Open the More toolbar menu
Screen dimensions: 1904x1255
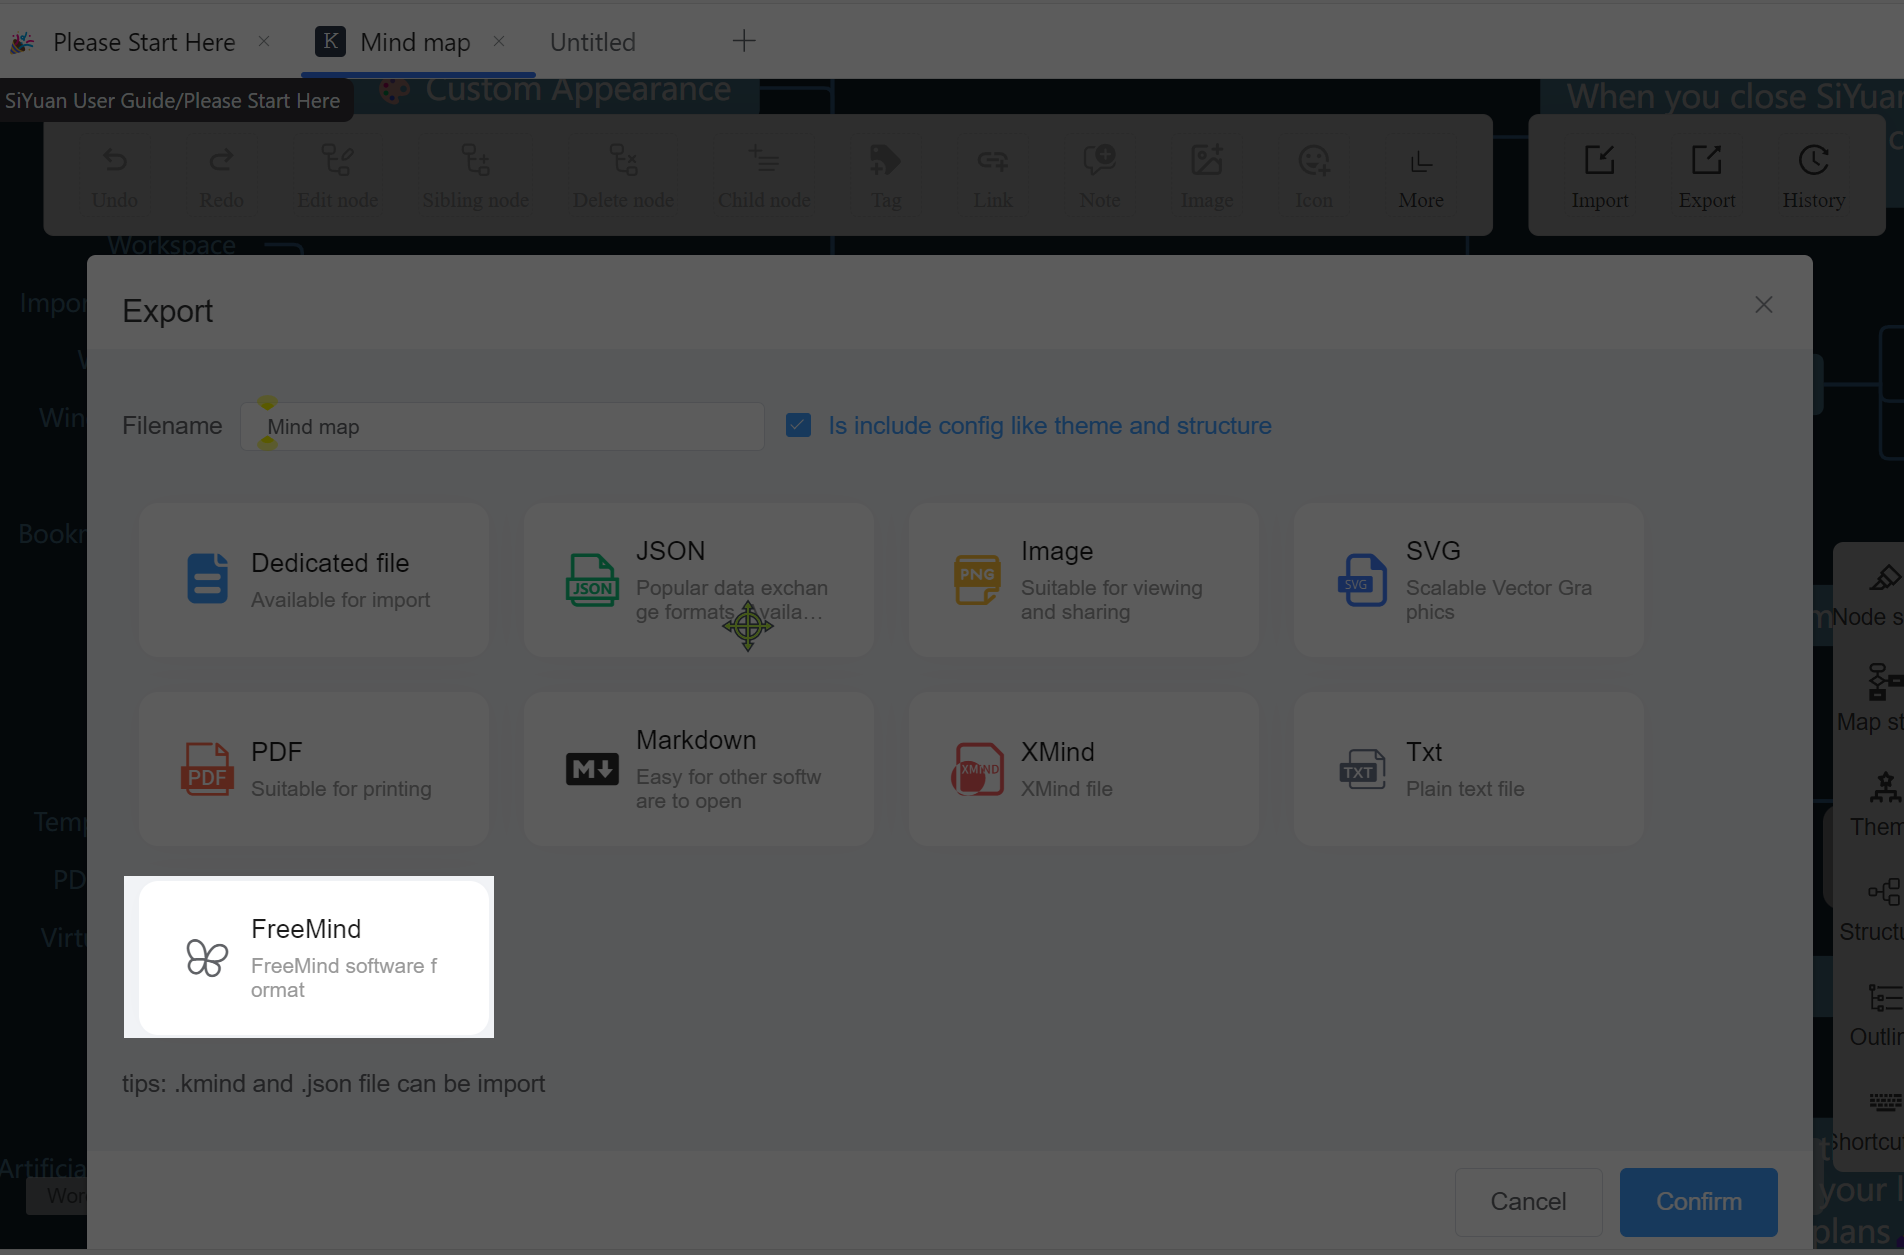coord(1421,177)
